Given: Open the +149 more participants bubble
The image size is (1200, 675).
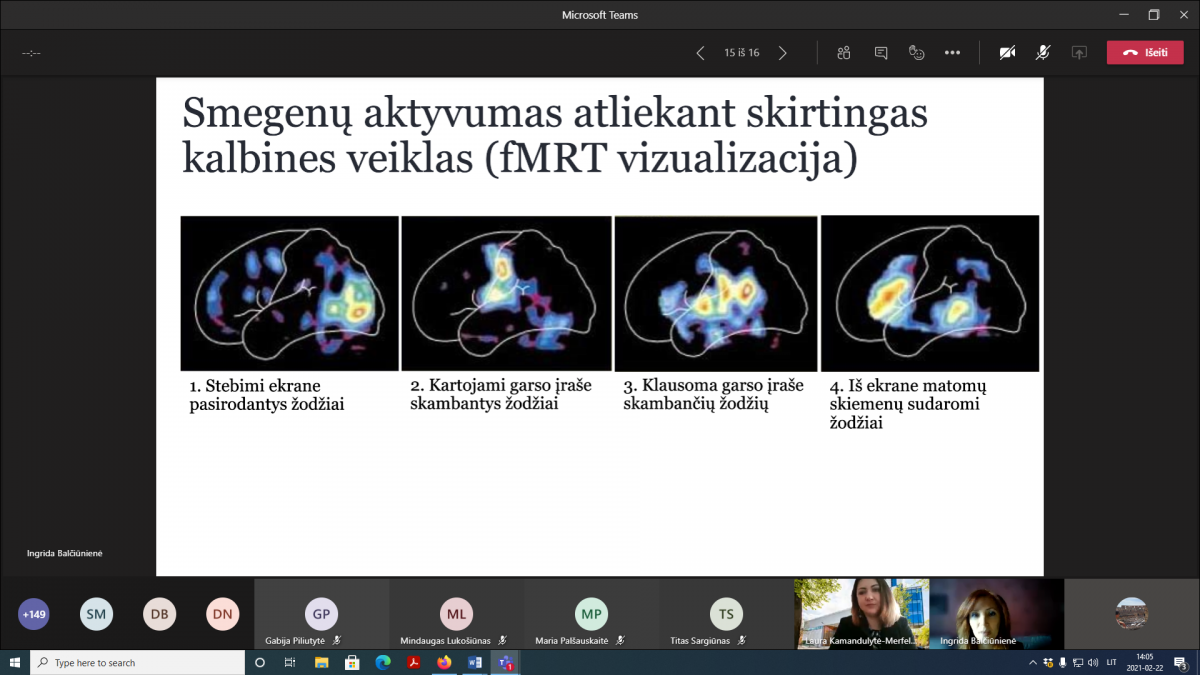Looking at the screenshot, I should coord(34,614).
